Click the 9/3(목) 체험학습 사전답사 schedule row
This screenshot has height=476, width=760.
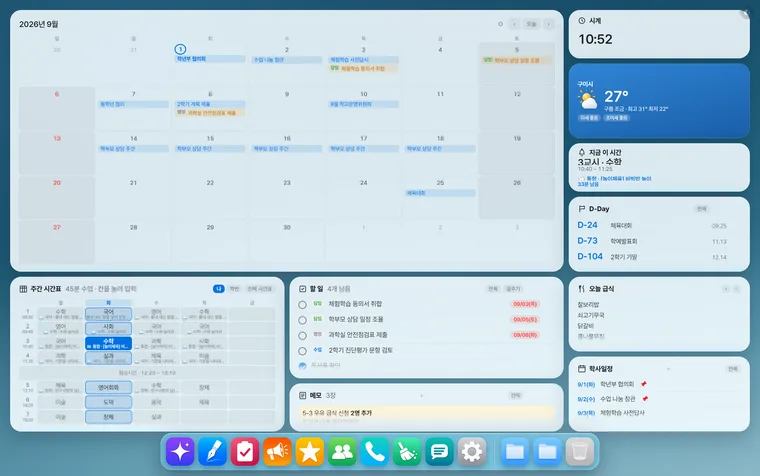pyautogui.click(x=611, y=413)
